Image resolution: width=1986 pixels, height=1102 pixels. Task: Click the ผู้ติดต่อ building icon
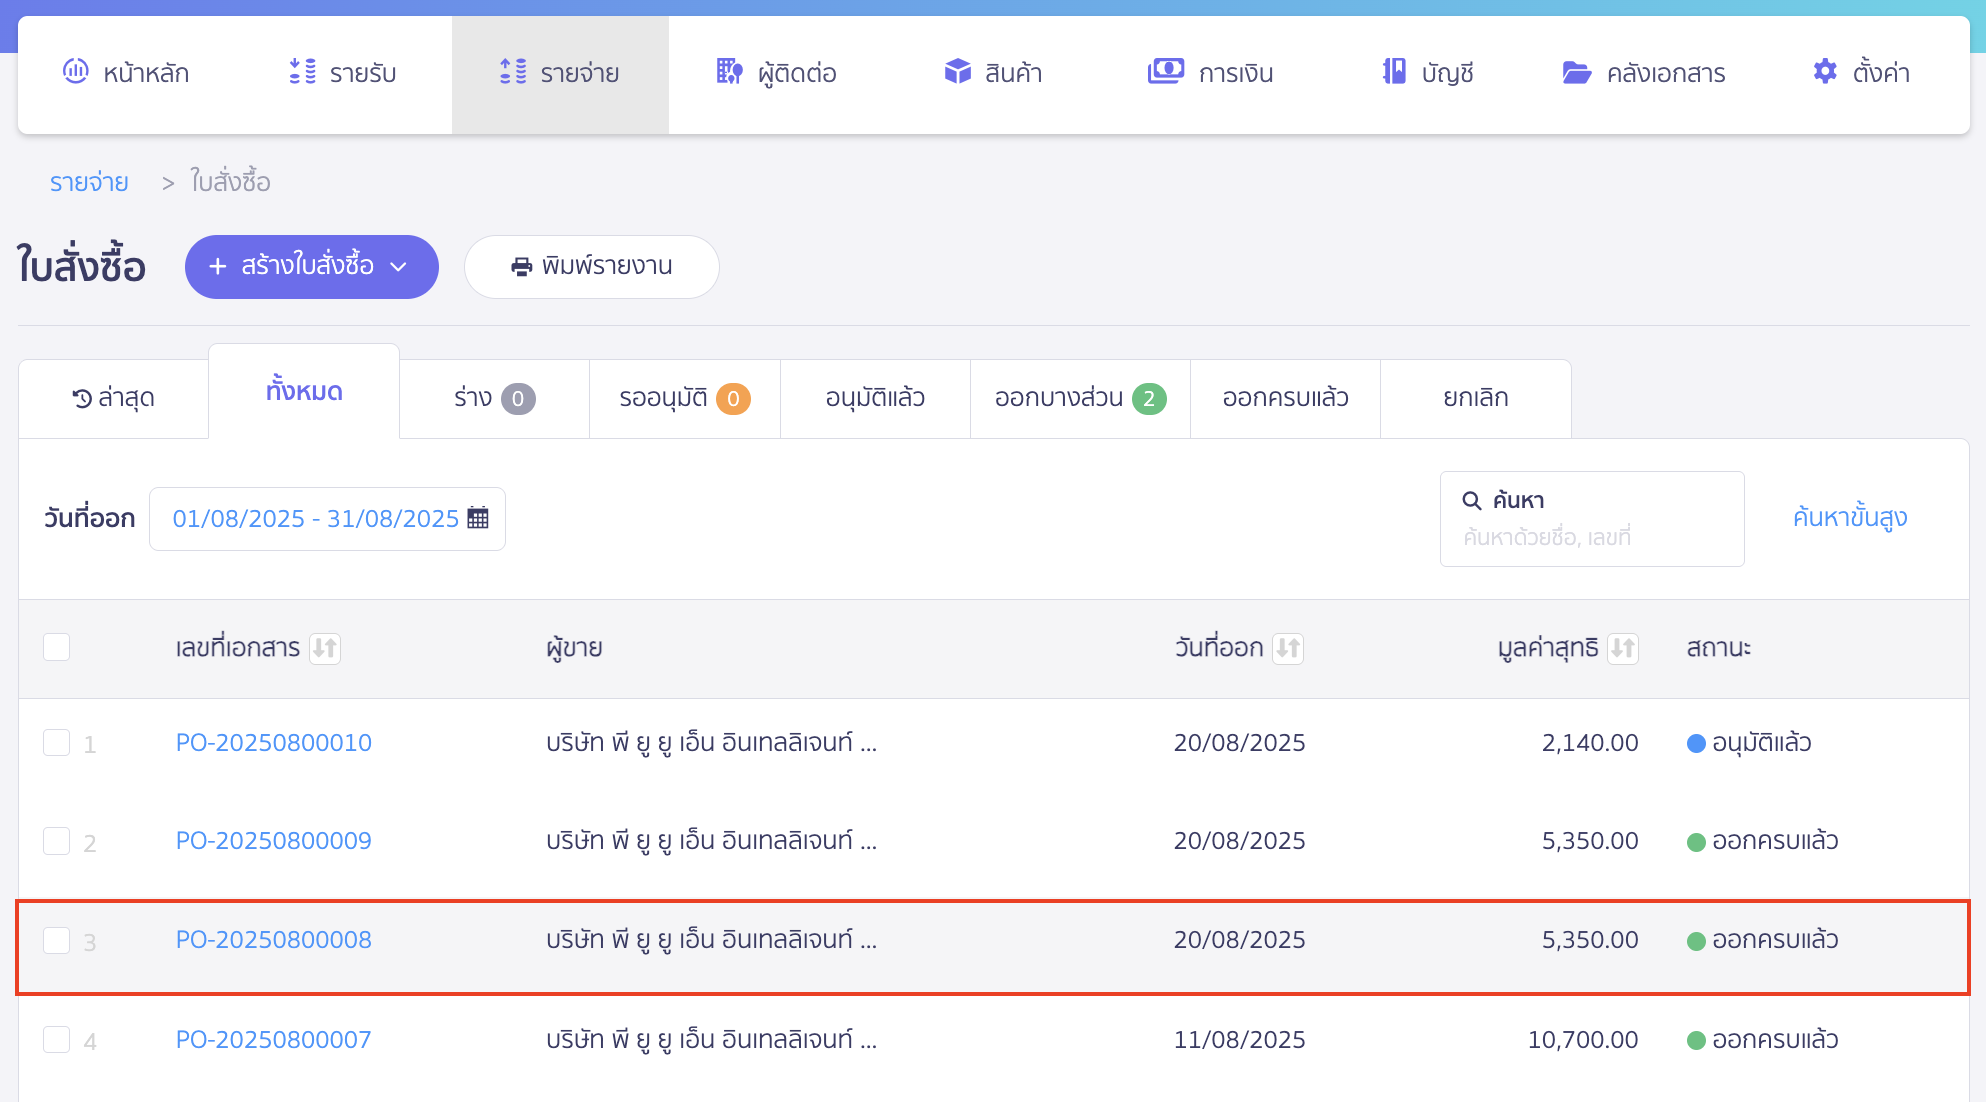pyautogui.click(x=729, y=72)
